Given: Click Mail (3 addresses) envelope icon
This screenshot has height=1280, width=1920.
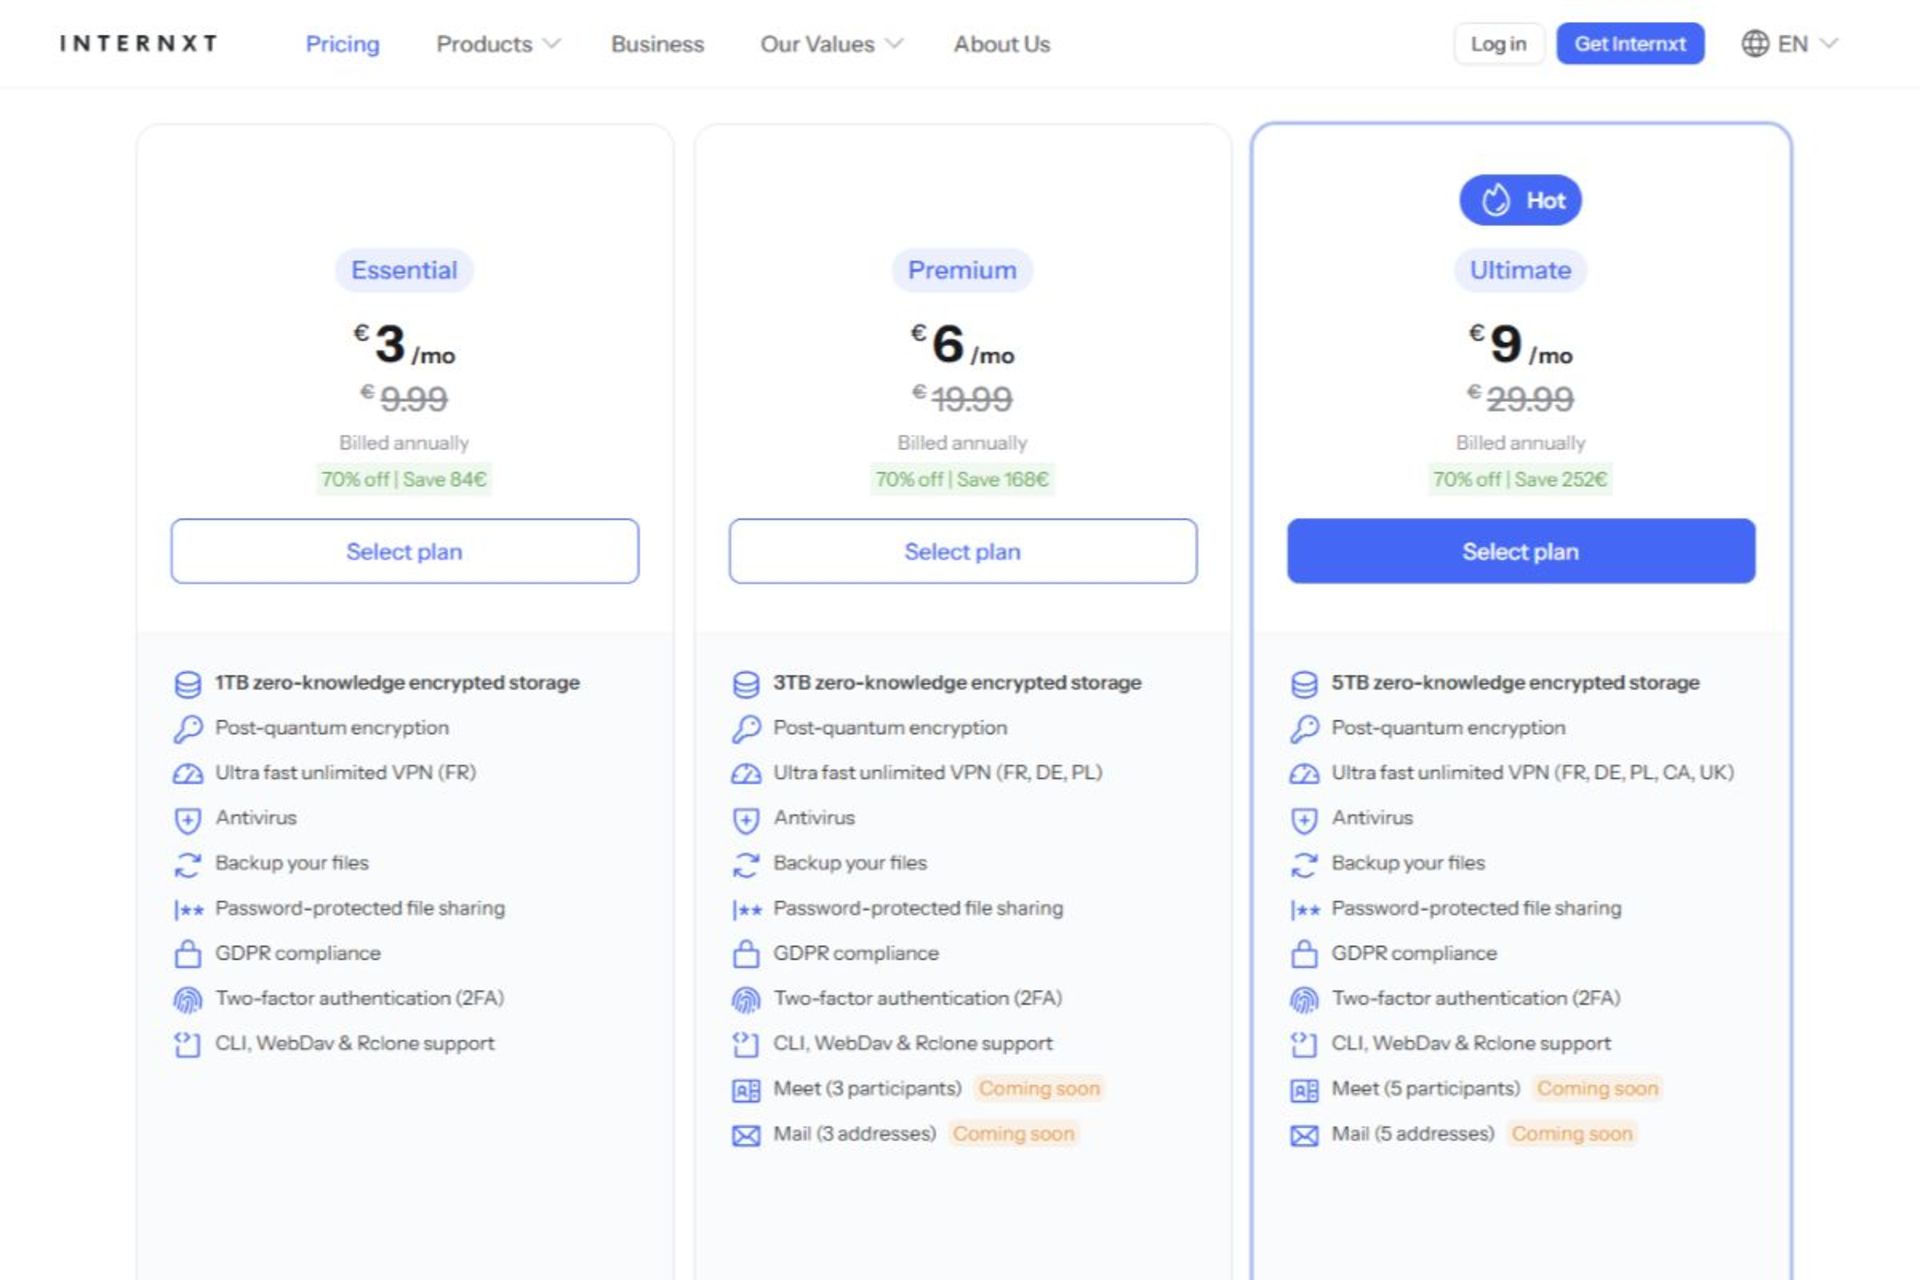Looking at the screenshot, I should [x=746, y=1136].
